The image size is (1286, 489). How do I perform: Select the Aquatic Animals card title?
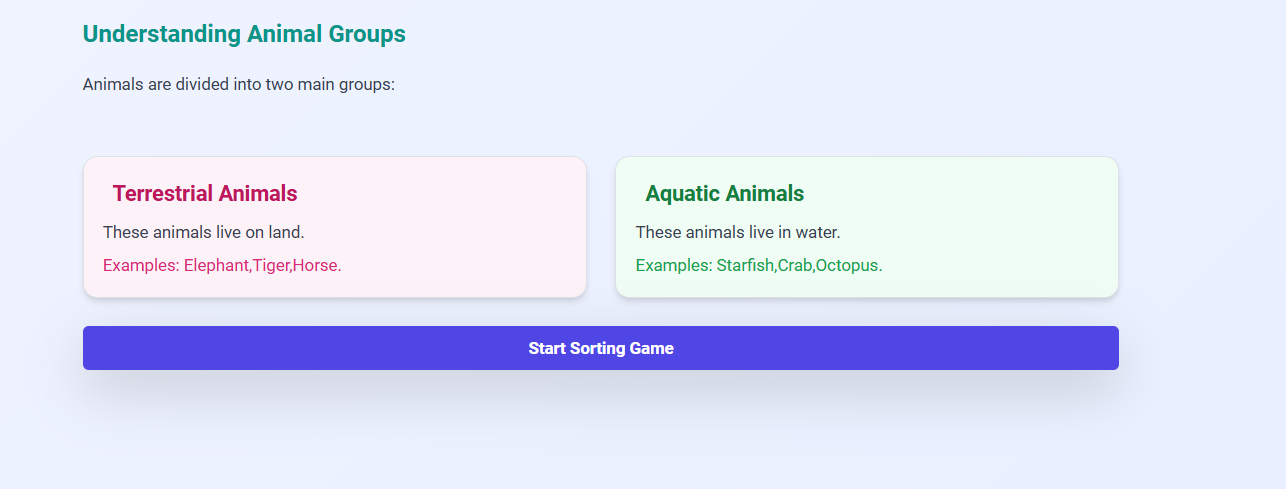tap(724, 193)
